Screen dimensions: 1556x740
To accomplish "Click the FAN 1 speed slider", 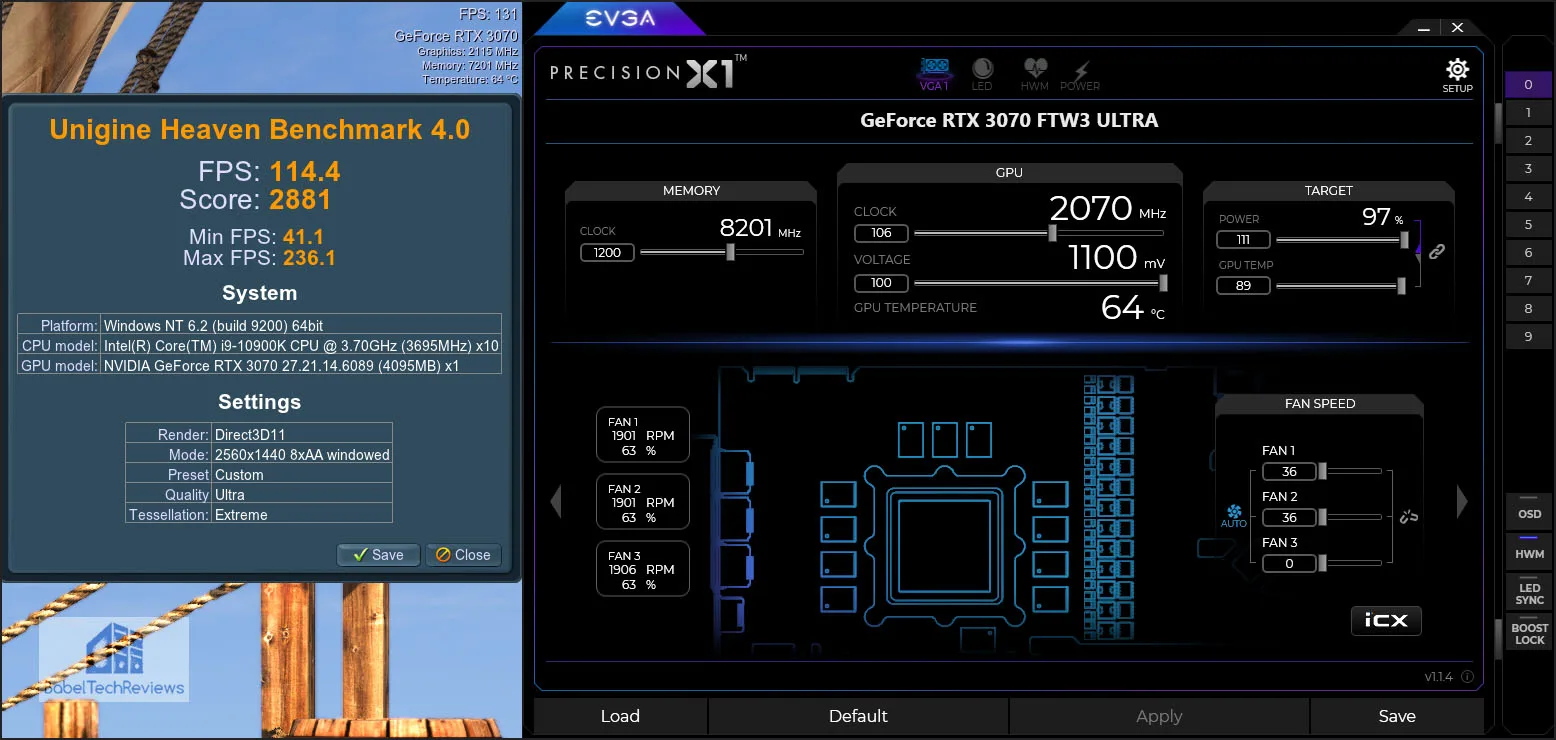I will click(x=1351, y=471).
